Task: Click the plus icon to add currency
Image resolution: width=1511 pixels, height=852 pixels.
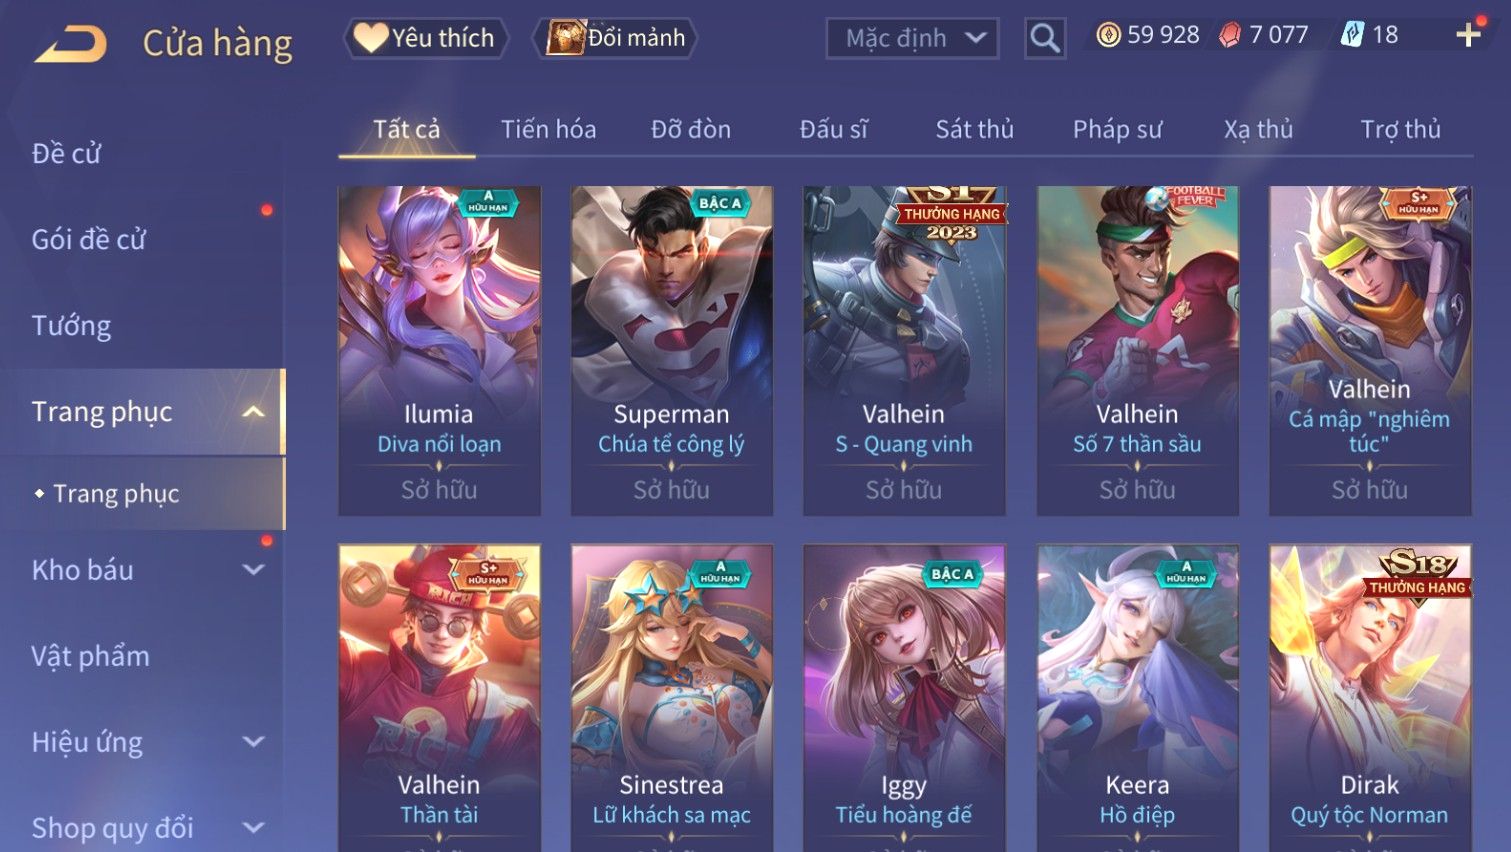Action: 1468,35
